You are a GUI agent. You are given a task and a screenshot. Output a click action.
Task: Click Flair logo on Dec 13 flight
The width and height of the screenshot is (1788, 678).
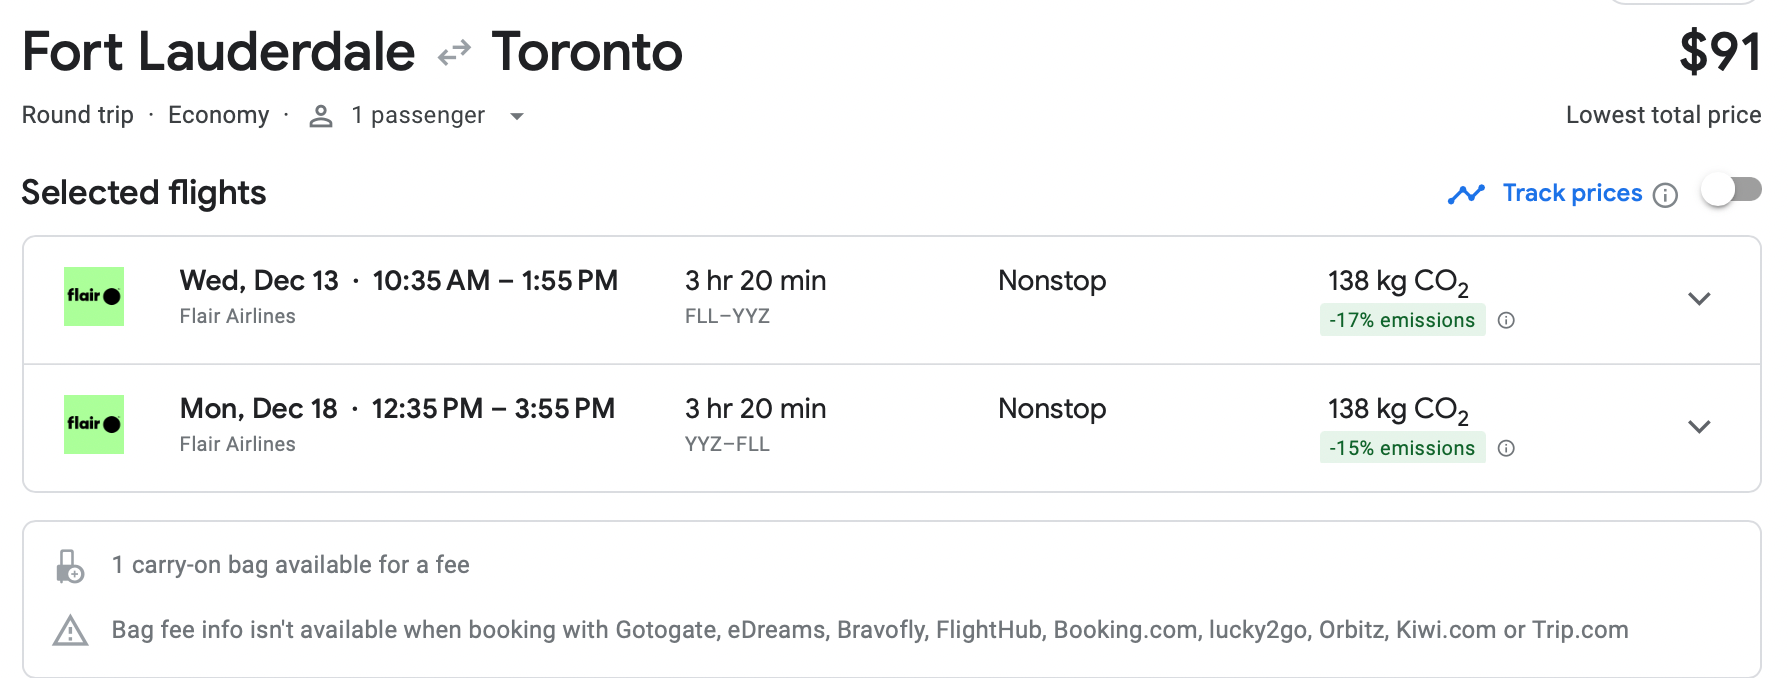(94, 296)
